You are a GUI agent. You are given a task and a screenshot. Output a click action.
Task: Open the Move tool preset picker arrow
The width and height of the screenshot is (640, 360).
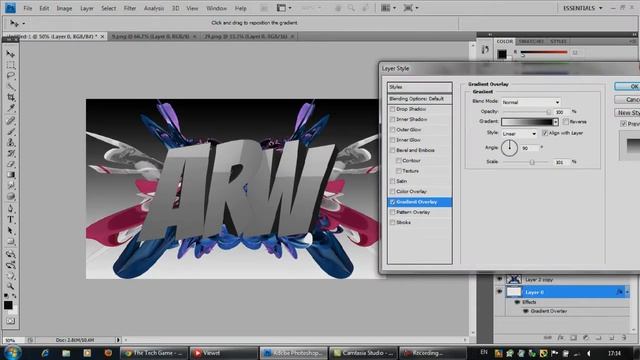click(24, 23)
